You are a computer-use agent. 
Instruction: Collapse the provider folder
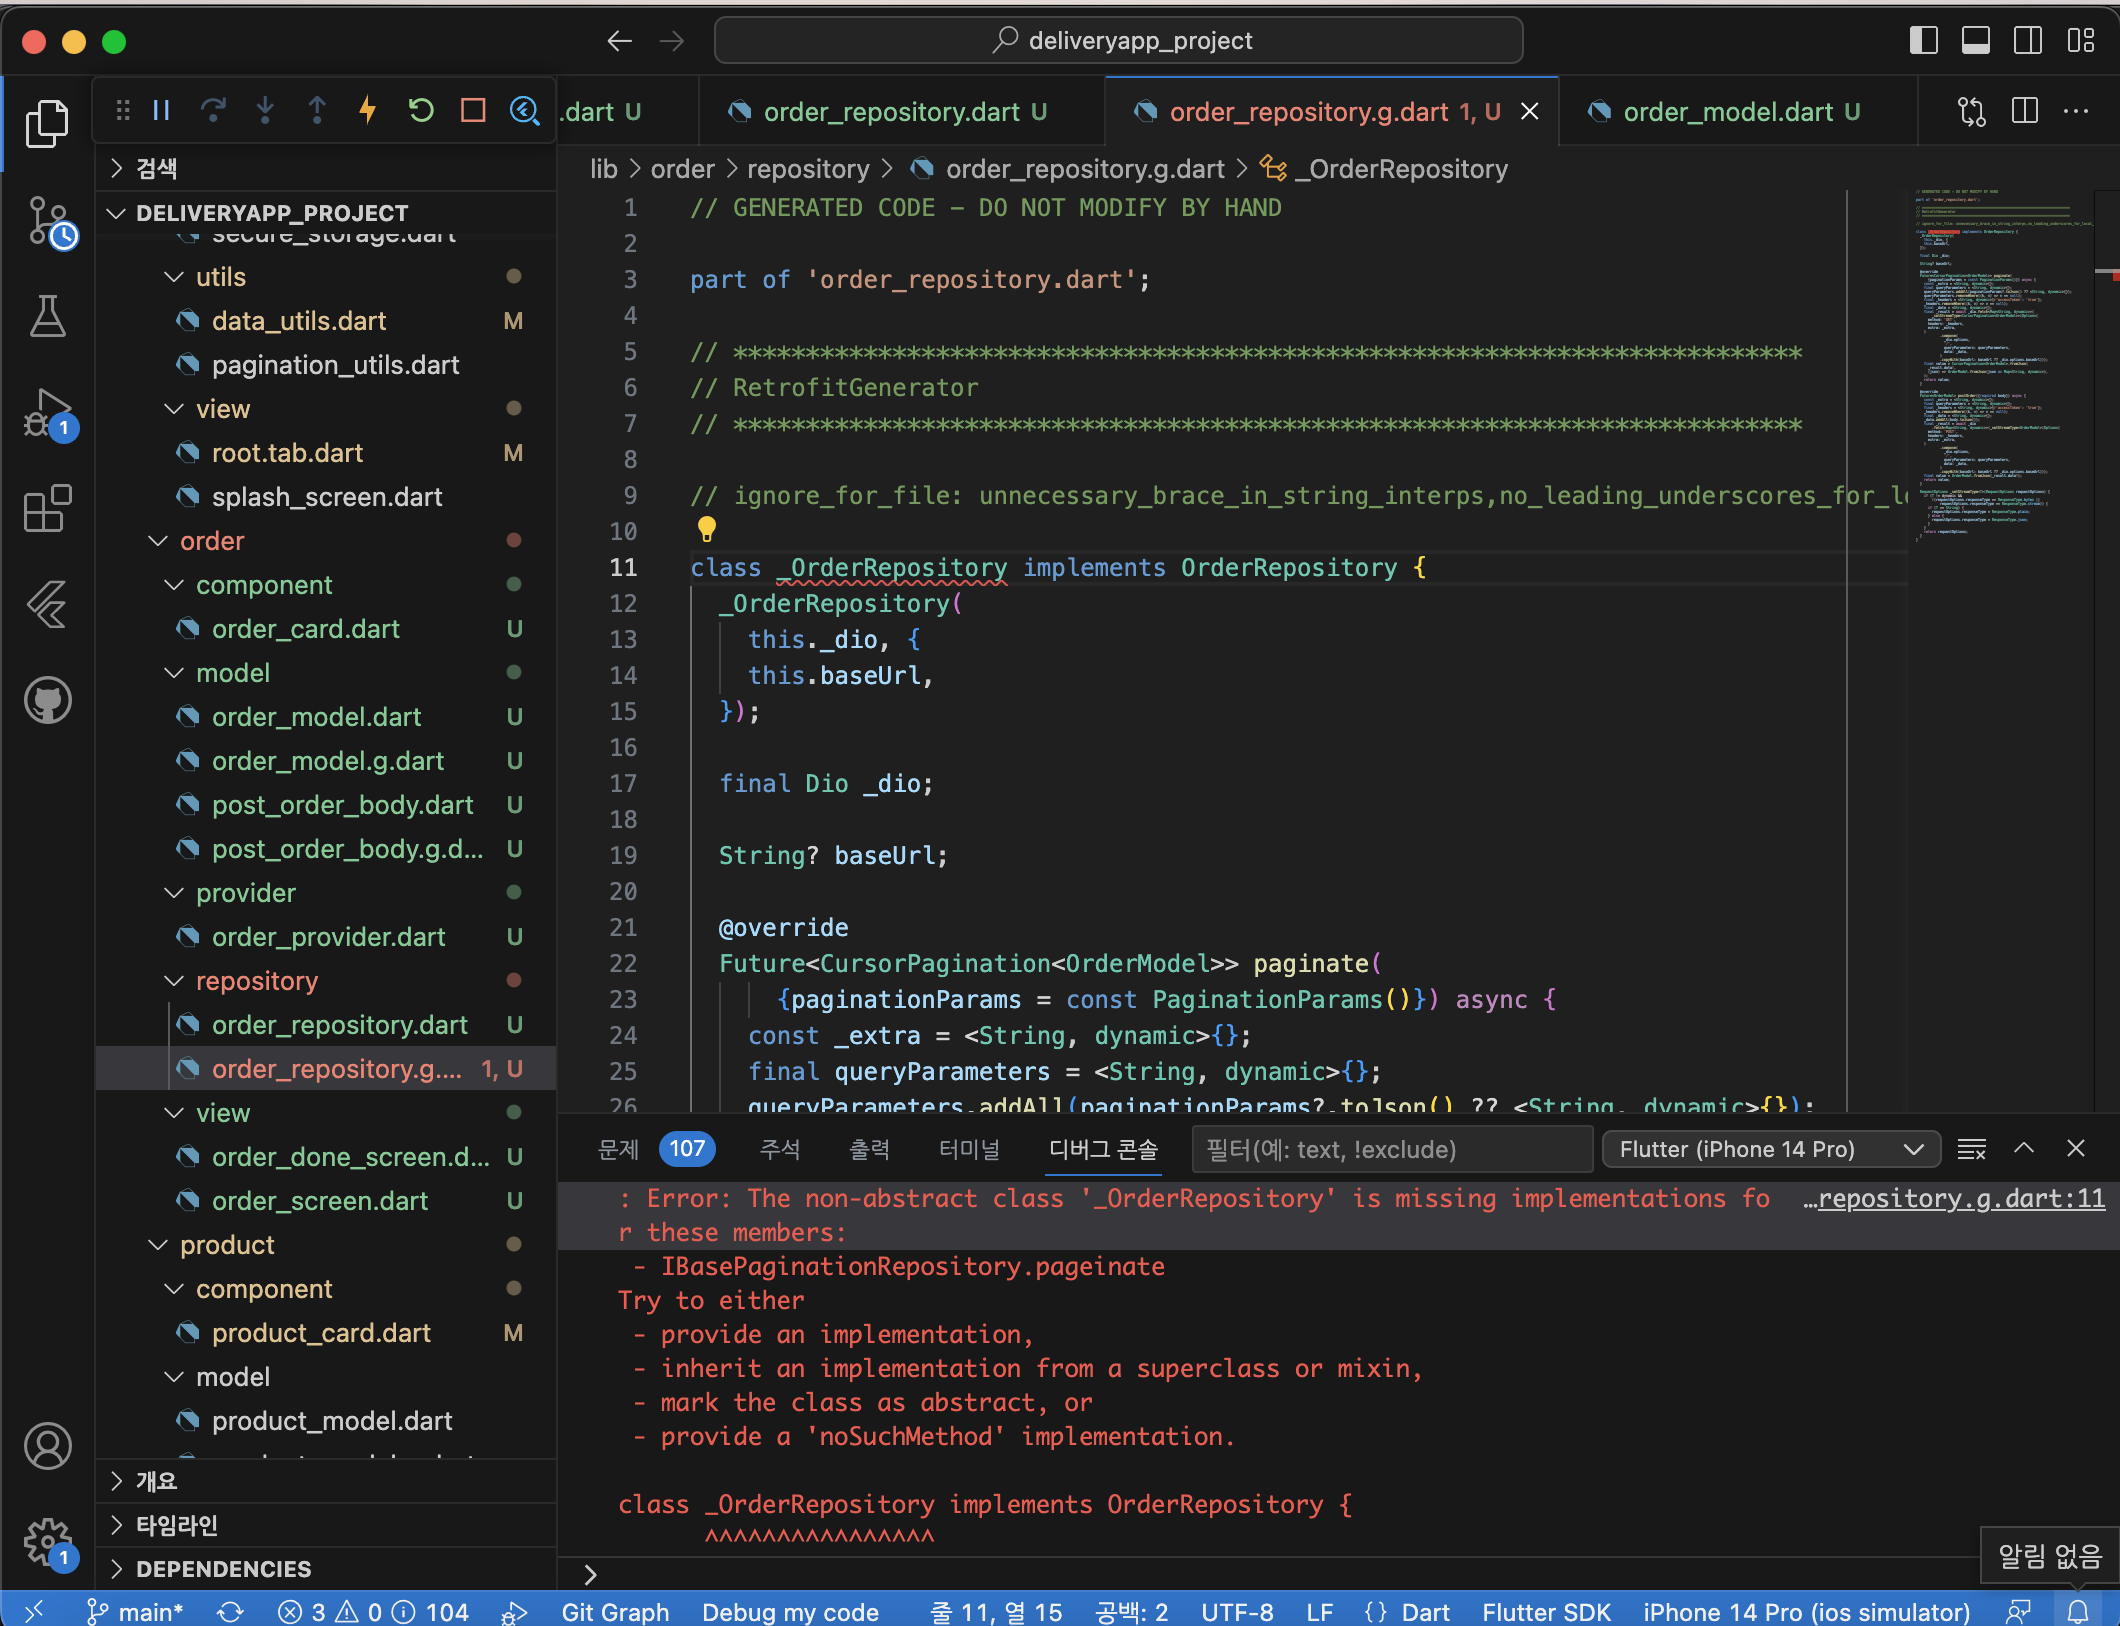click(327, 893)
